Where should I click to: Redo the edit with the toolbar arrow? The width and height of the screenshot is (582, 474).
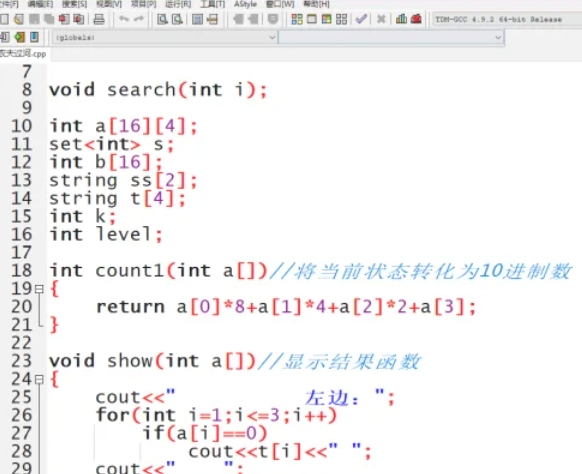click(139, 19)
